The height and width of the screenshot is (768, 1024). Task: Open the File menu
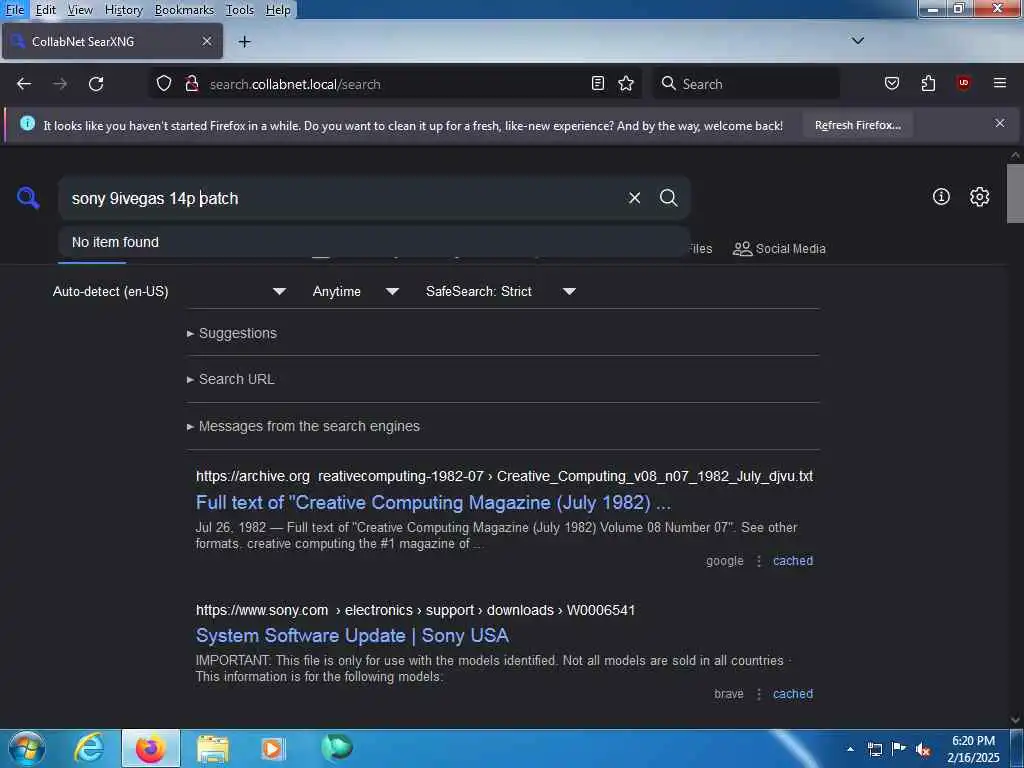(x=14, y=10)
